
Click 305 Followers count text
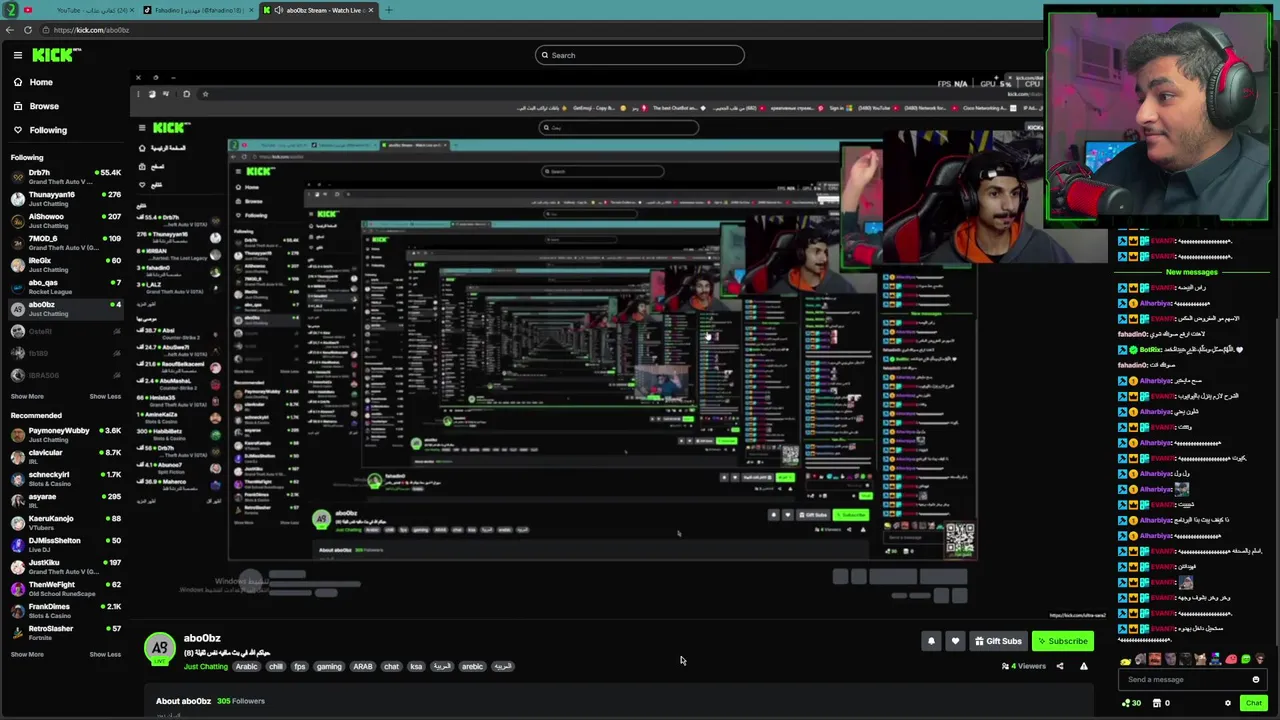(241, 701)
